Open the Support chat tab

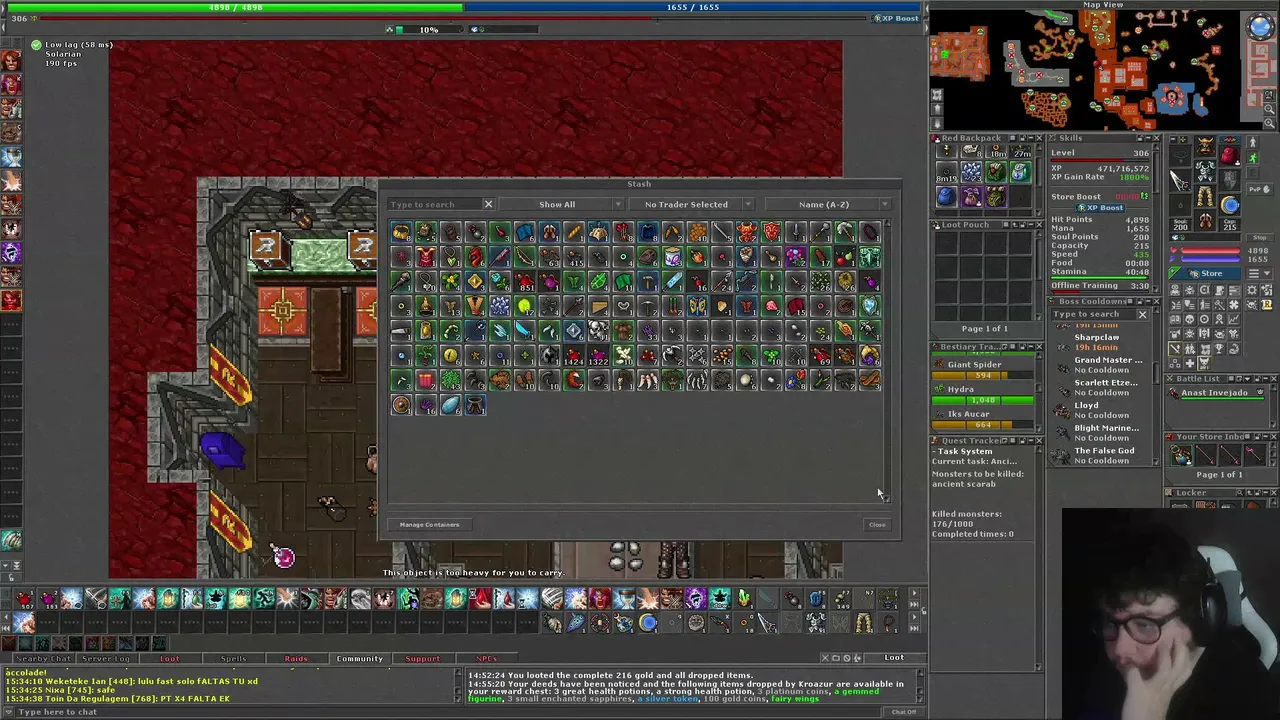(x=422, y=658)
